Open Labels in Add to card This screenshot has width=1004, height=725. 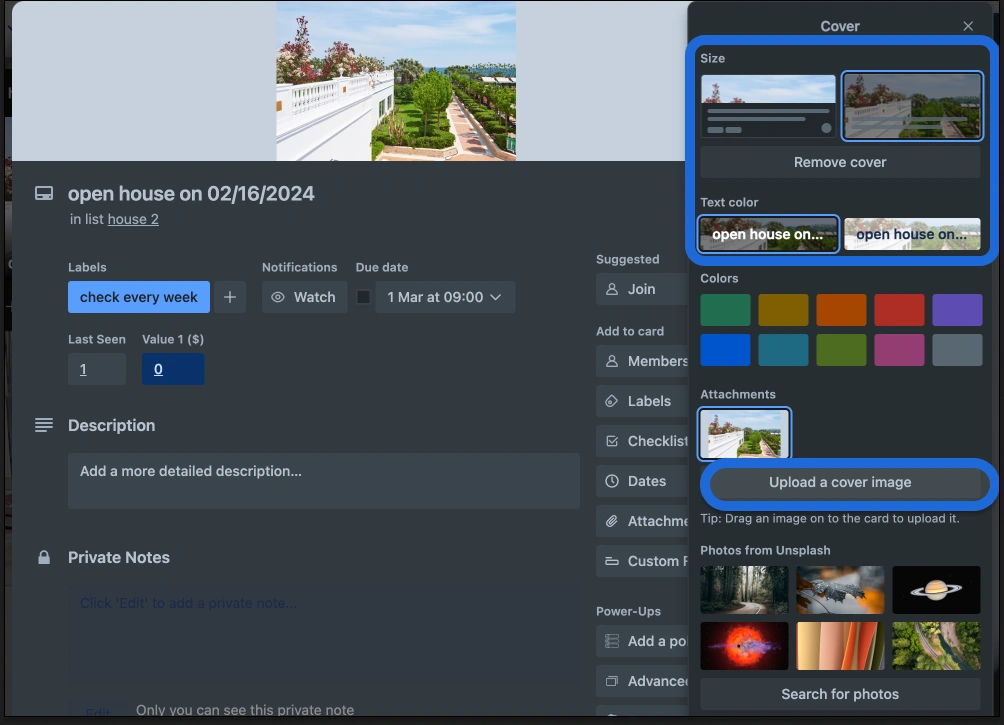pyautogui.click(x=642, y=401)
